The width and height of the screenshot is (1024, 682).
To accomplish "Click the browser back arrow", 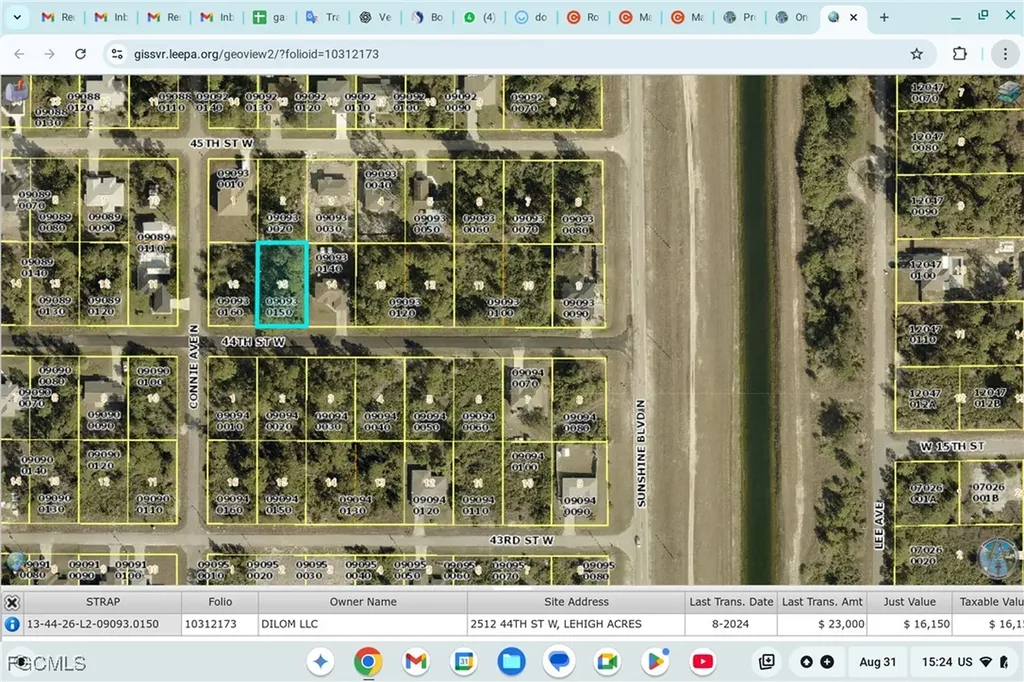I will pyautogui.click(x=20, y=54).
